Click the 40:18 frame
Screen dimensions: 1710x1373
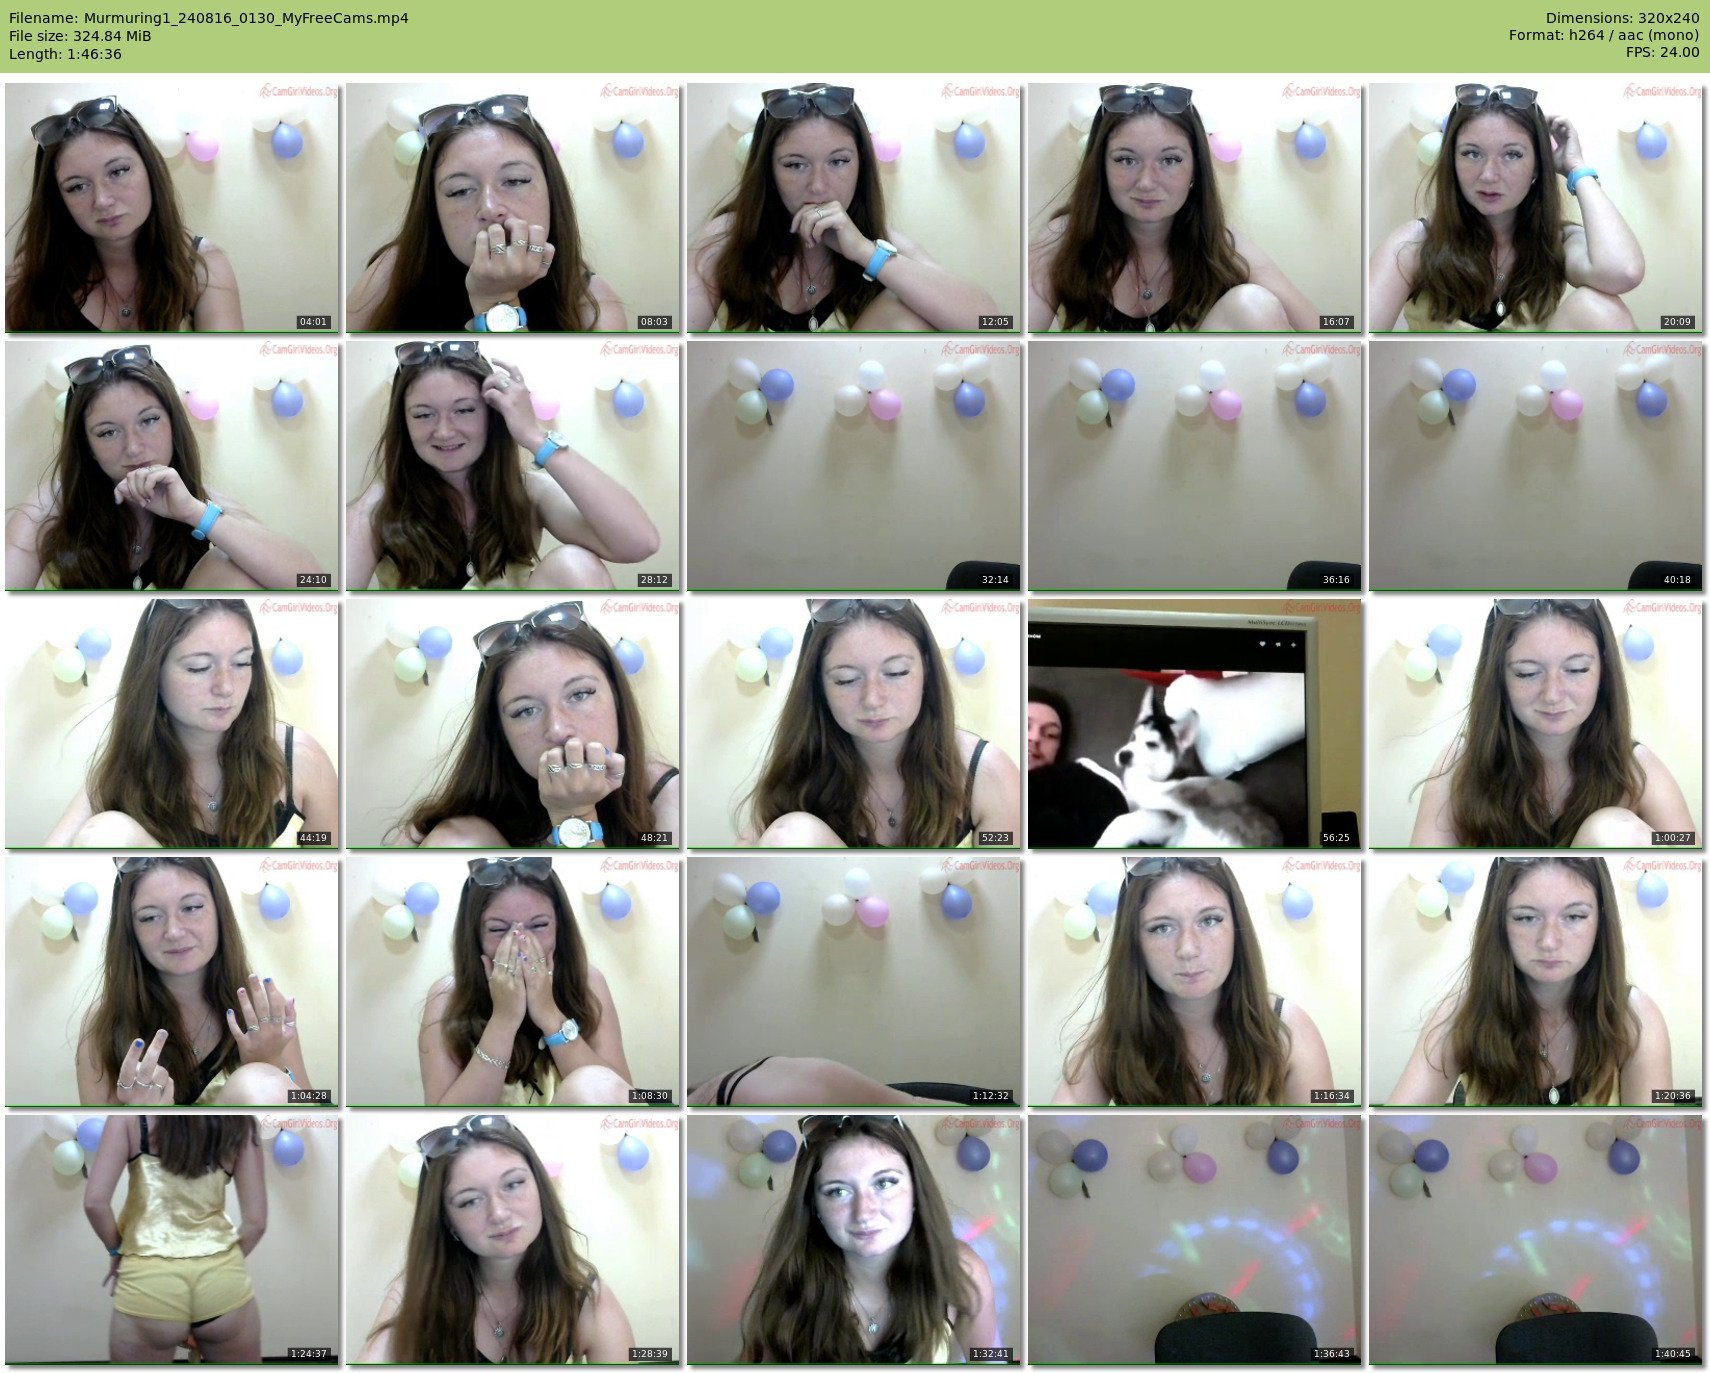point(1536,465)
